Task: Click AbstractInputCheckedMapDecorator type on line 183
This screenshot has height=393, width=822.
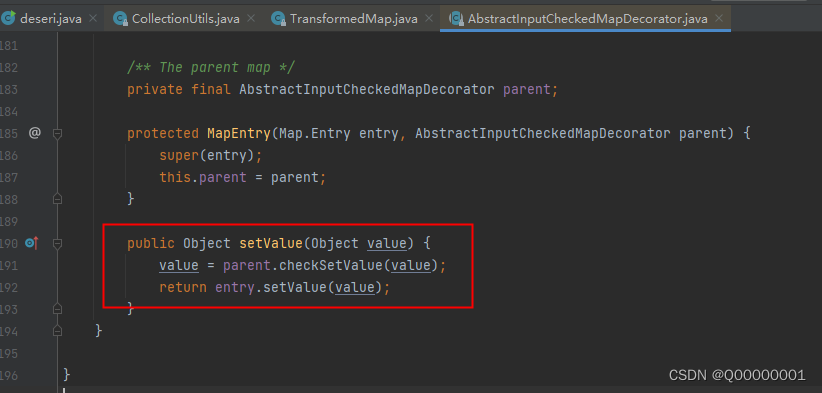Action: [366, 90]
